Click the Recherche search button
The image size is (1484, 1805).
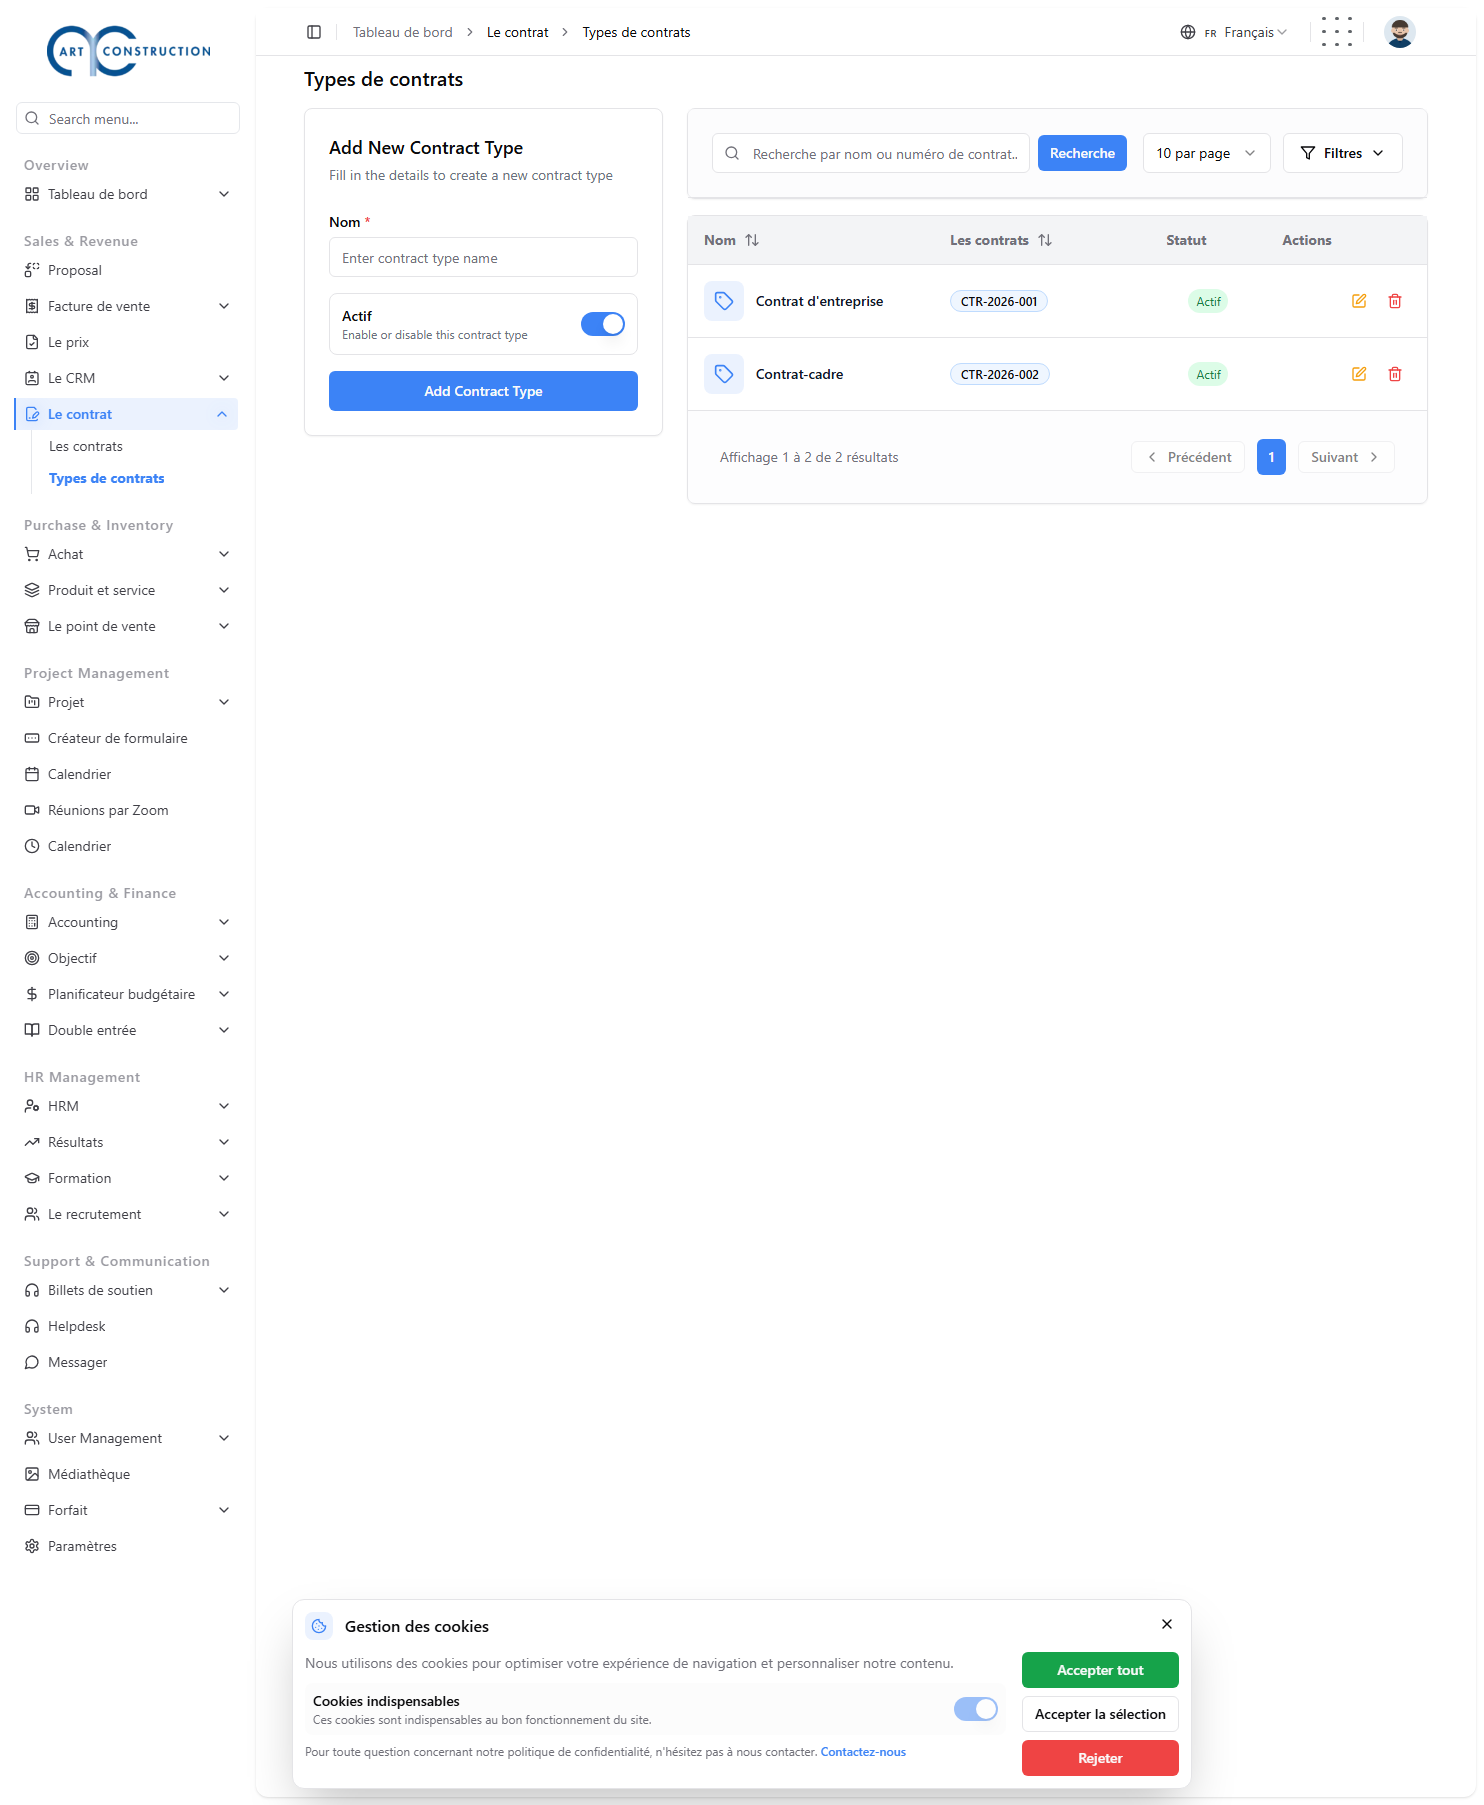click(1082, 153)
